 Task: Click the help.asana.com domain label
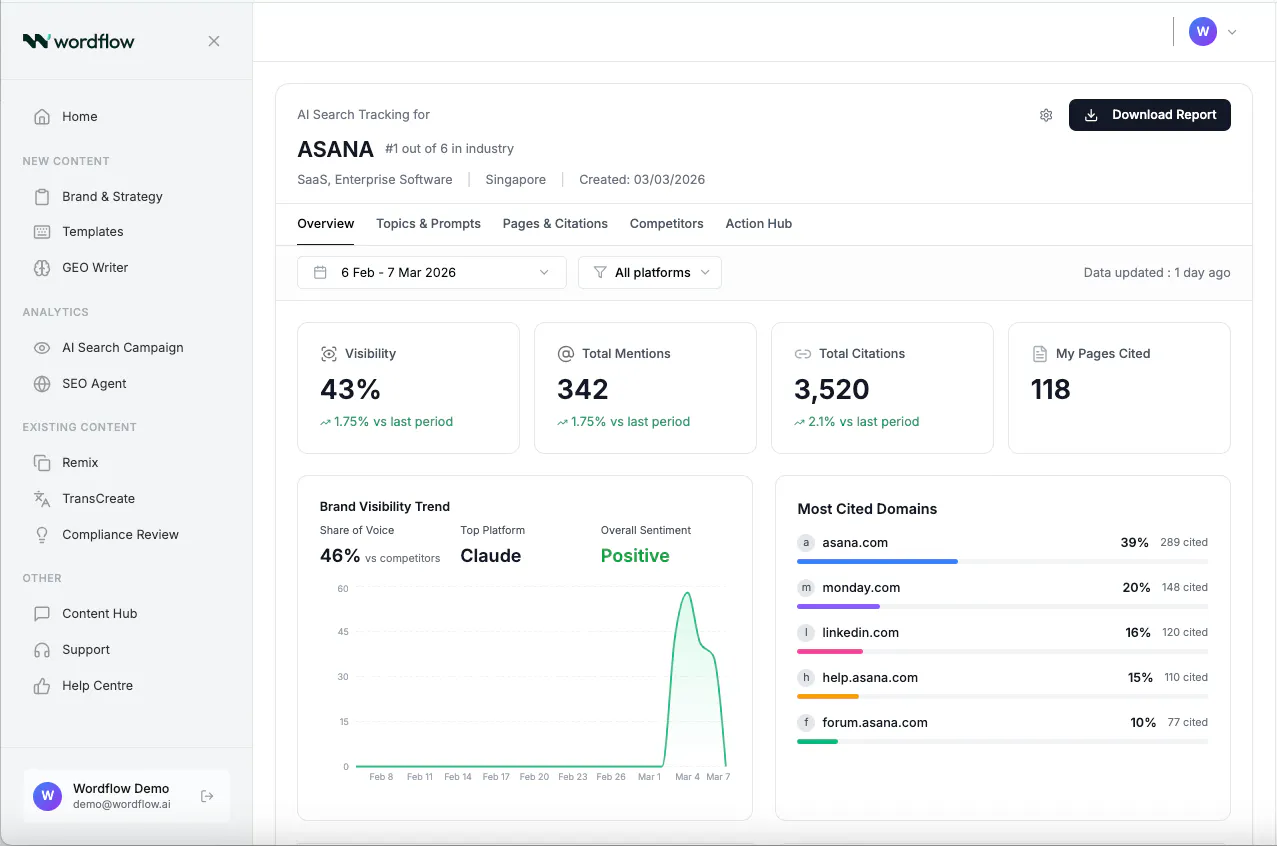click(x=870, y=677)
